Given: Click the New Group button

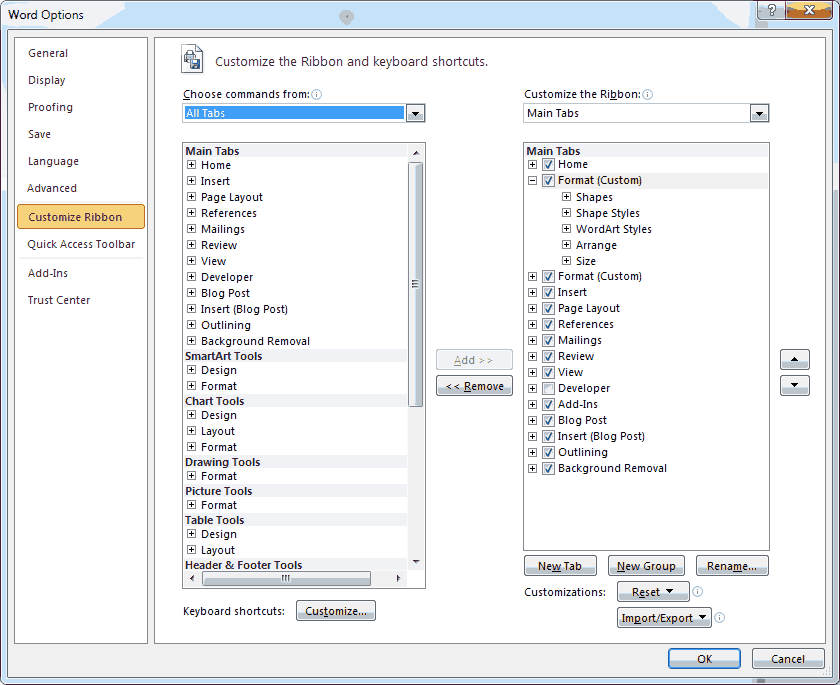Looking at the screenshot, I should click(x=646, y=566).
